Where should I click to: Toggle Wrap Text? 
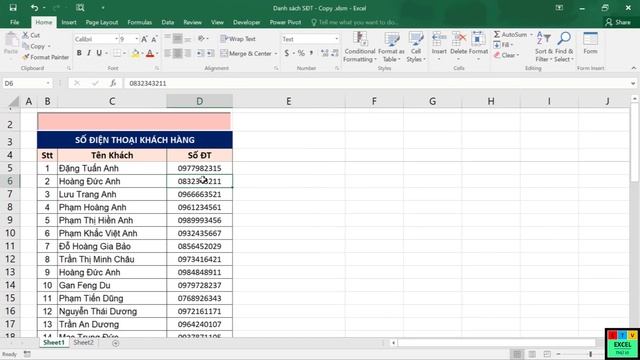pyautogui.click(x=238, y=39)
